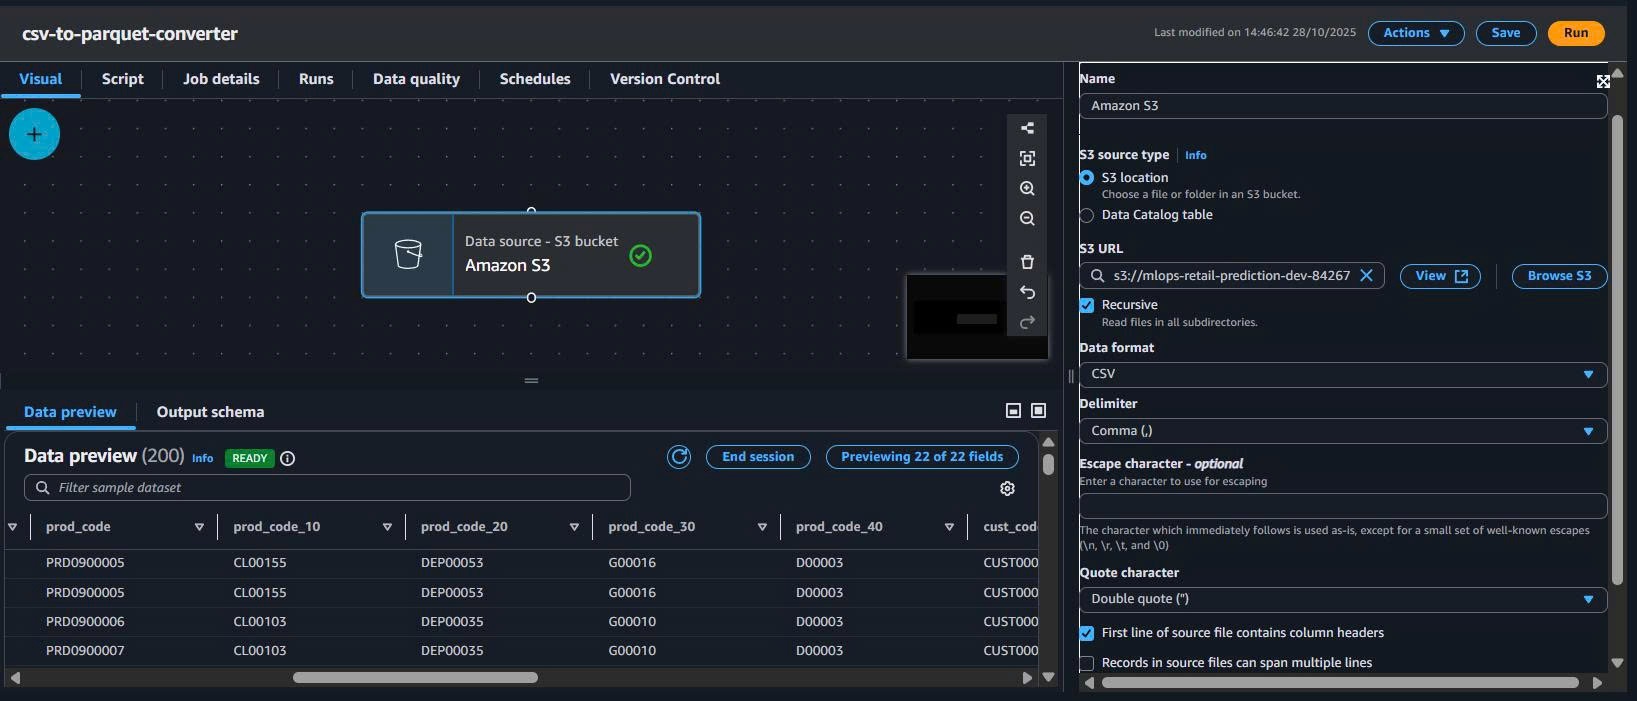
Task: Switch to the Script tab
Action: (x=122, y=79)
